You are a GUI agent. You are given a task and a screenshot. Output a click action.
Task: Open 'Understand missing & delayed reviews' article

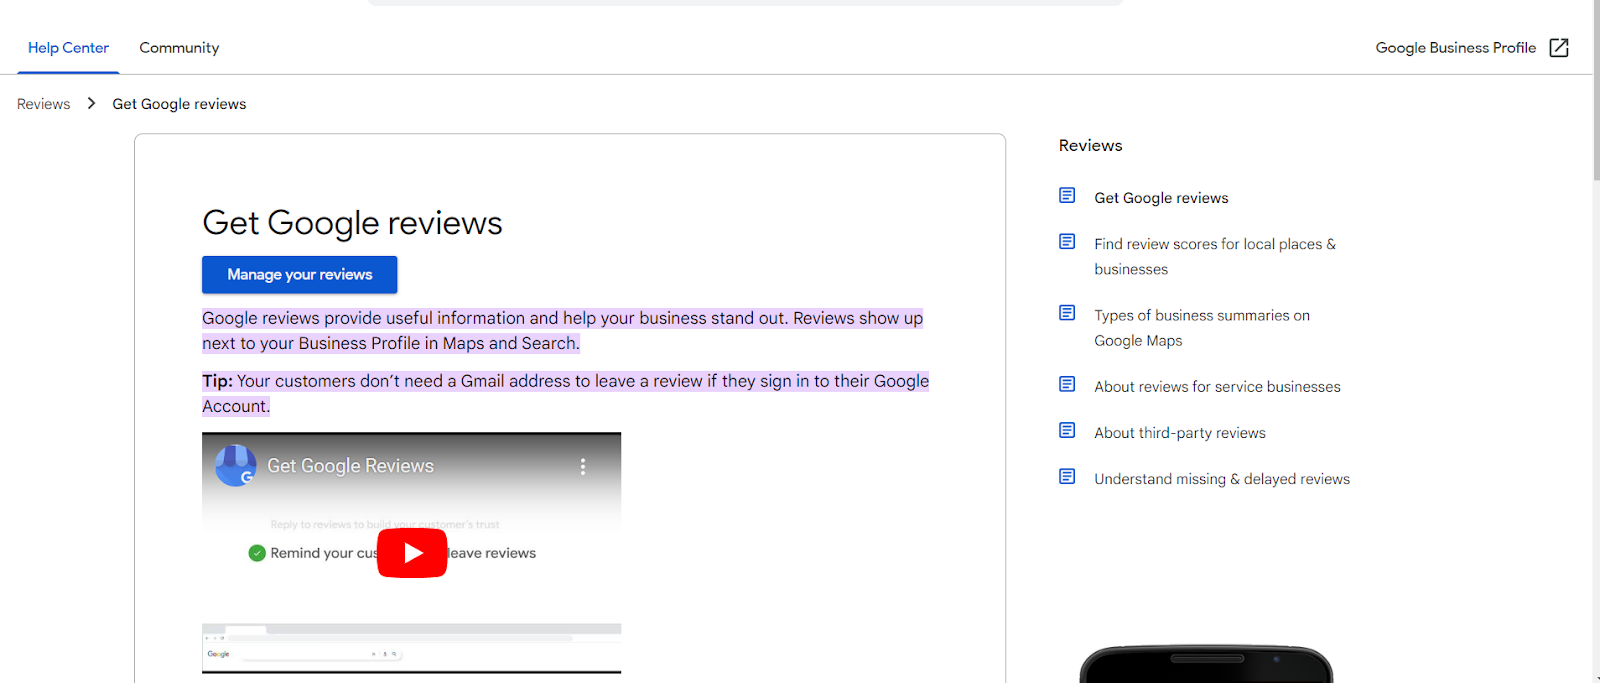pos(1221,479)
